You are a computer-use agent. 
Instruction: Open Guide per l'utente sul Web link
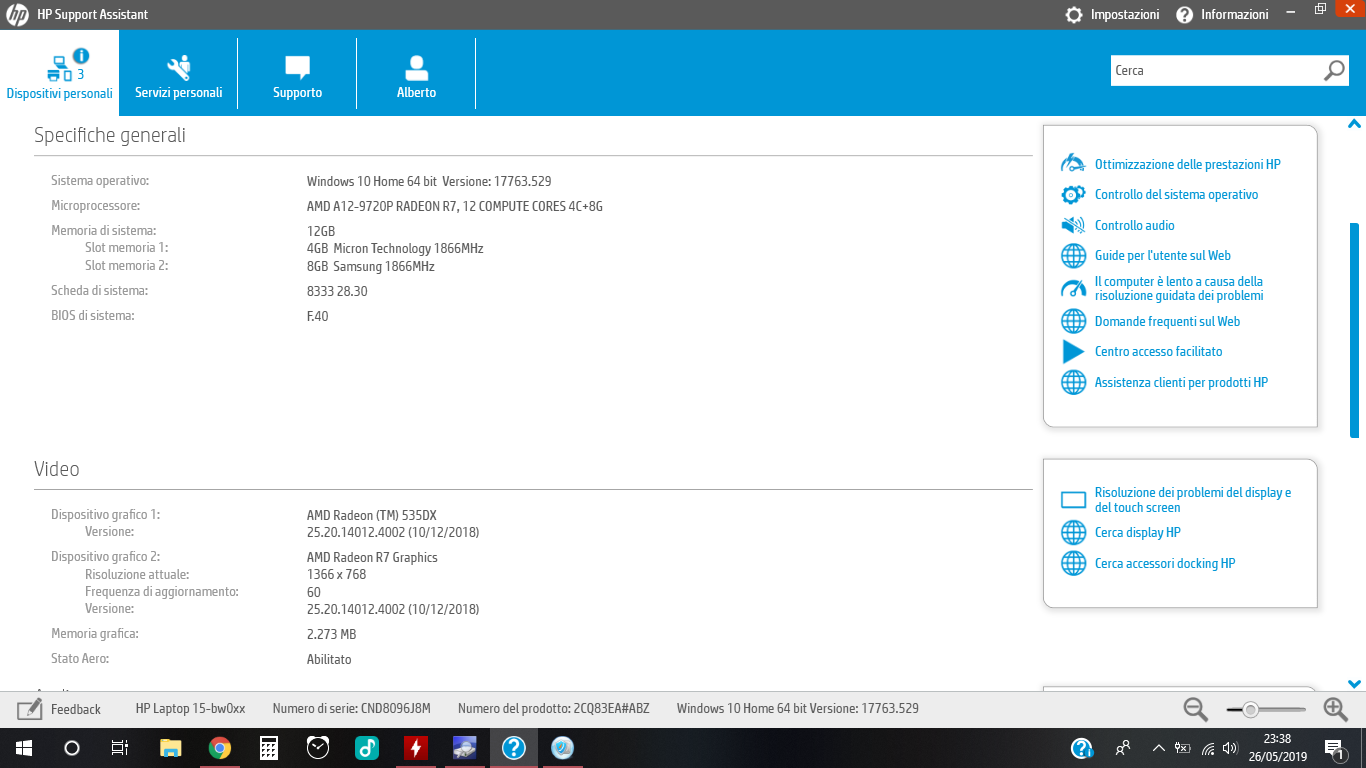click(x=1162, y=256)
